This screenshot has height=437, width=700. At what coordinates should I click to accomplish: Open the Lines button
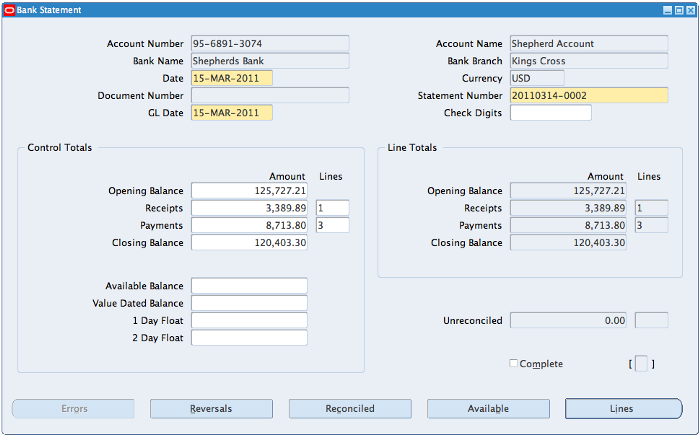click(x=624, y=408)
